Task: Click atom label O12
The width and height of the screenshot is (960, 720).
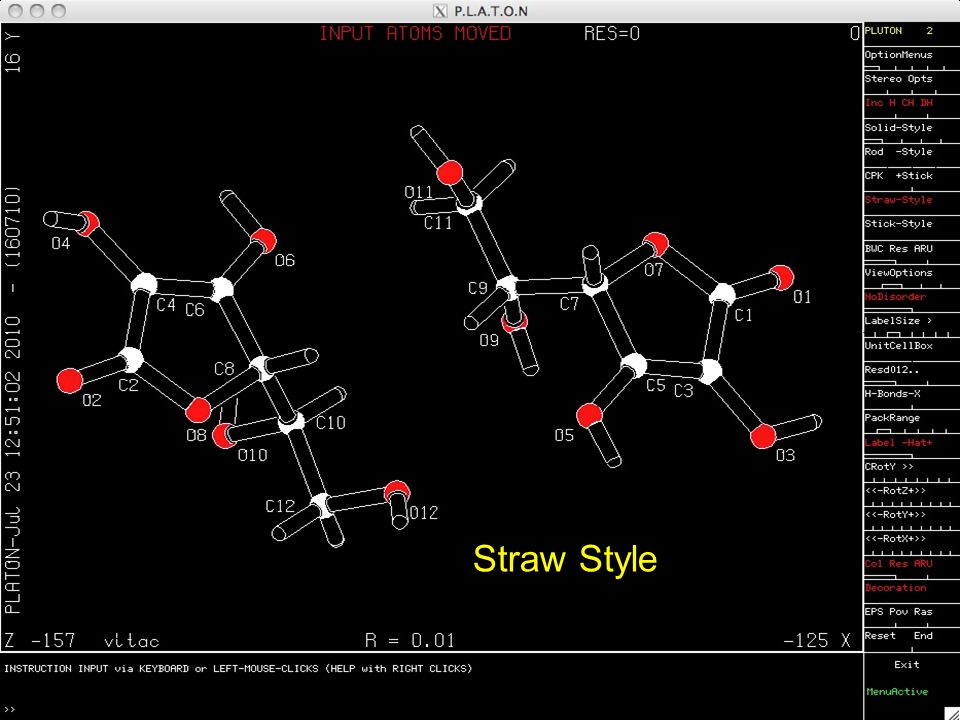Action: 424,512
